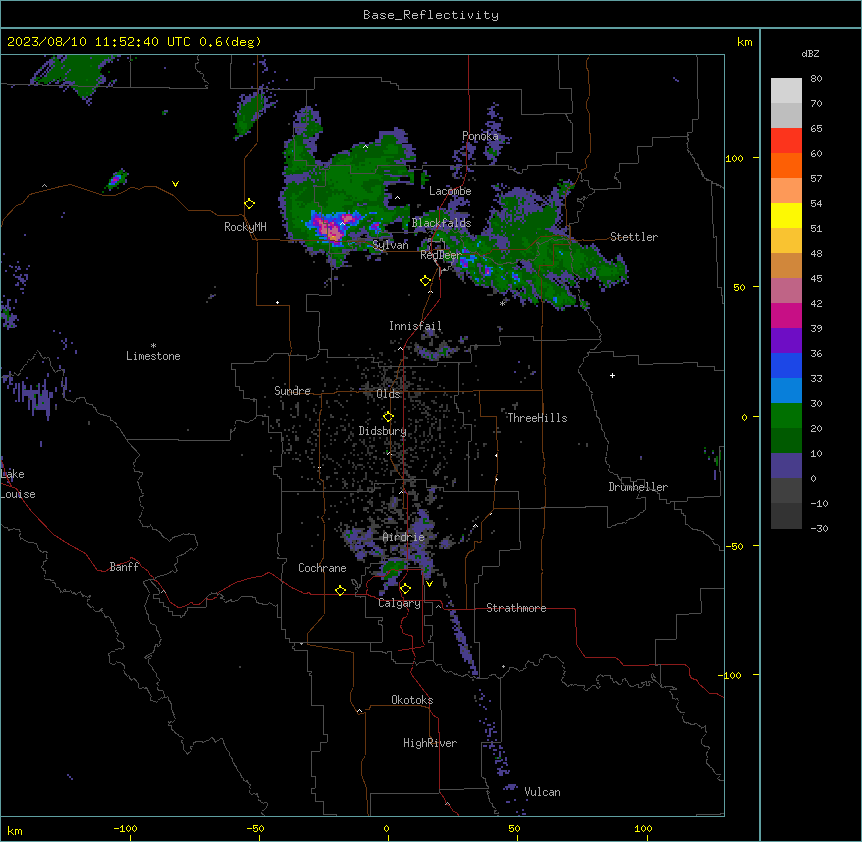
Task: Select the RedDeer city label
Action: click(x=440, y=255)
